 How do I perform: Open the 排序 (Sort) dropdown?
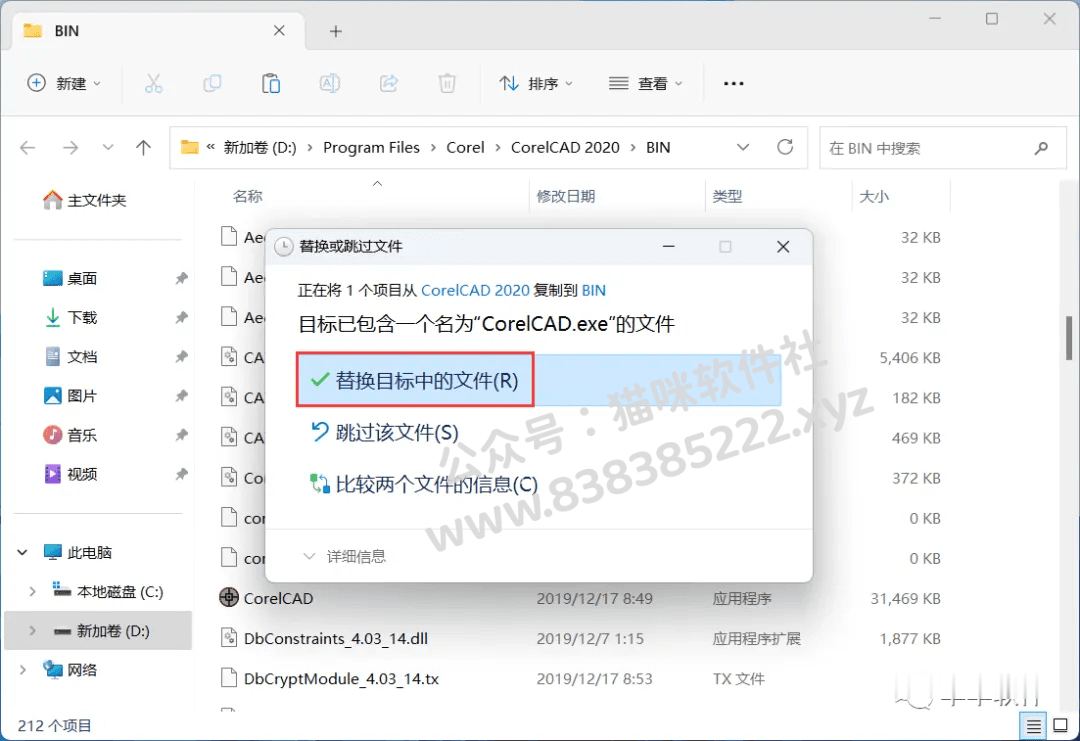pyautogui.click(x=536, y=83)
